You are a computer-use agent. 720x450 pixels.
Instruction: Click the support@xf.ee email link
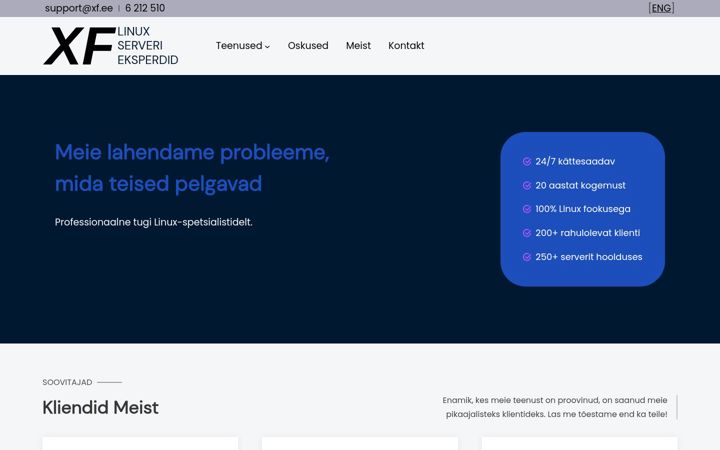[x=79, y=8]
